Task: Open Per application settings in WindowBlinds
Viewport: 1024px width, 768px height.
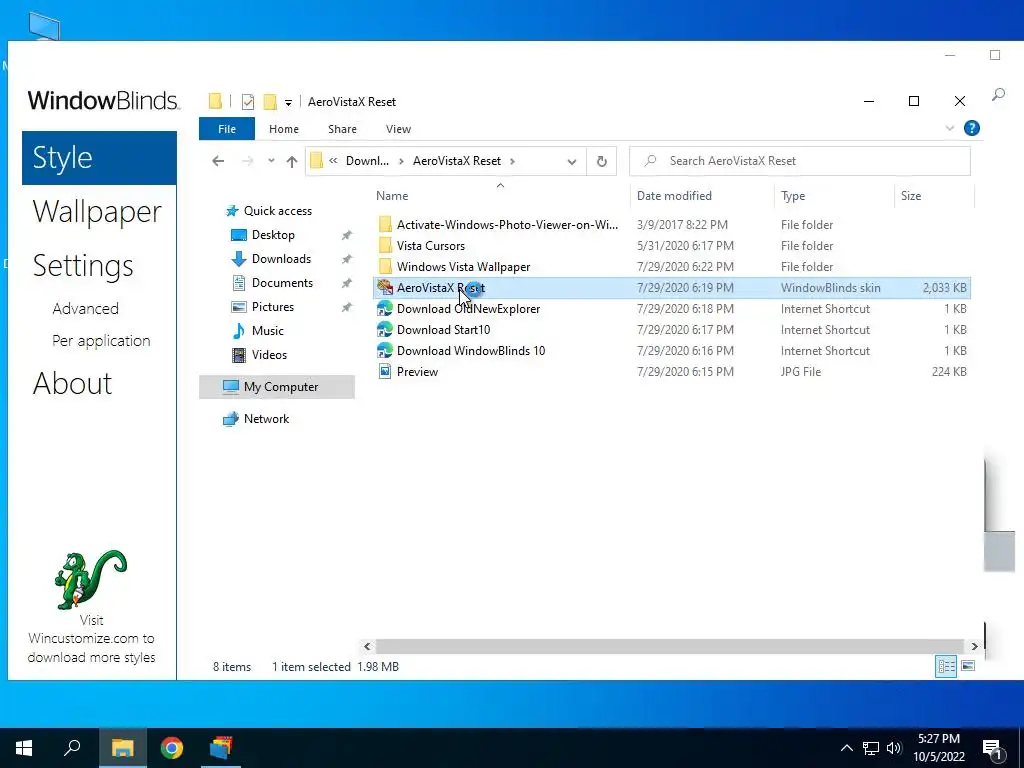Action: click(x=101, y=341)
